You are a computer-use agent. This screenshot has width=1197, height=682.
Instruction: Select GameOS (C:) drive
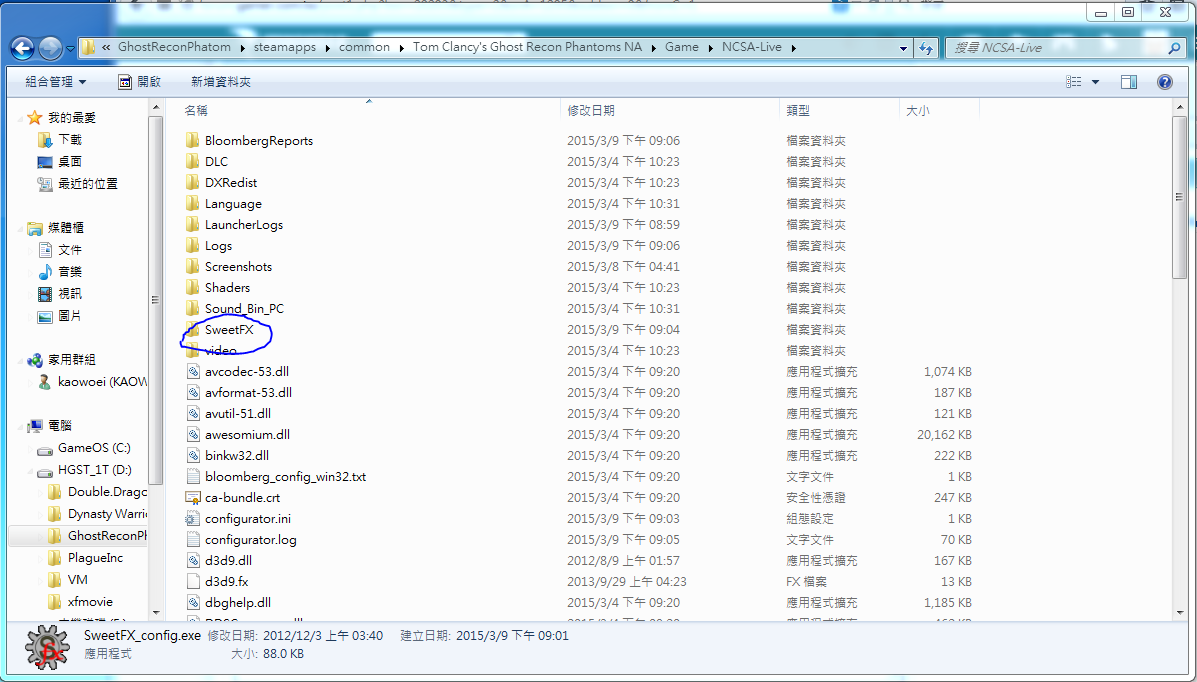(x=94, y=448)
